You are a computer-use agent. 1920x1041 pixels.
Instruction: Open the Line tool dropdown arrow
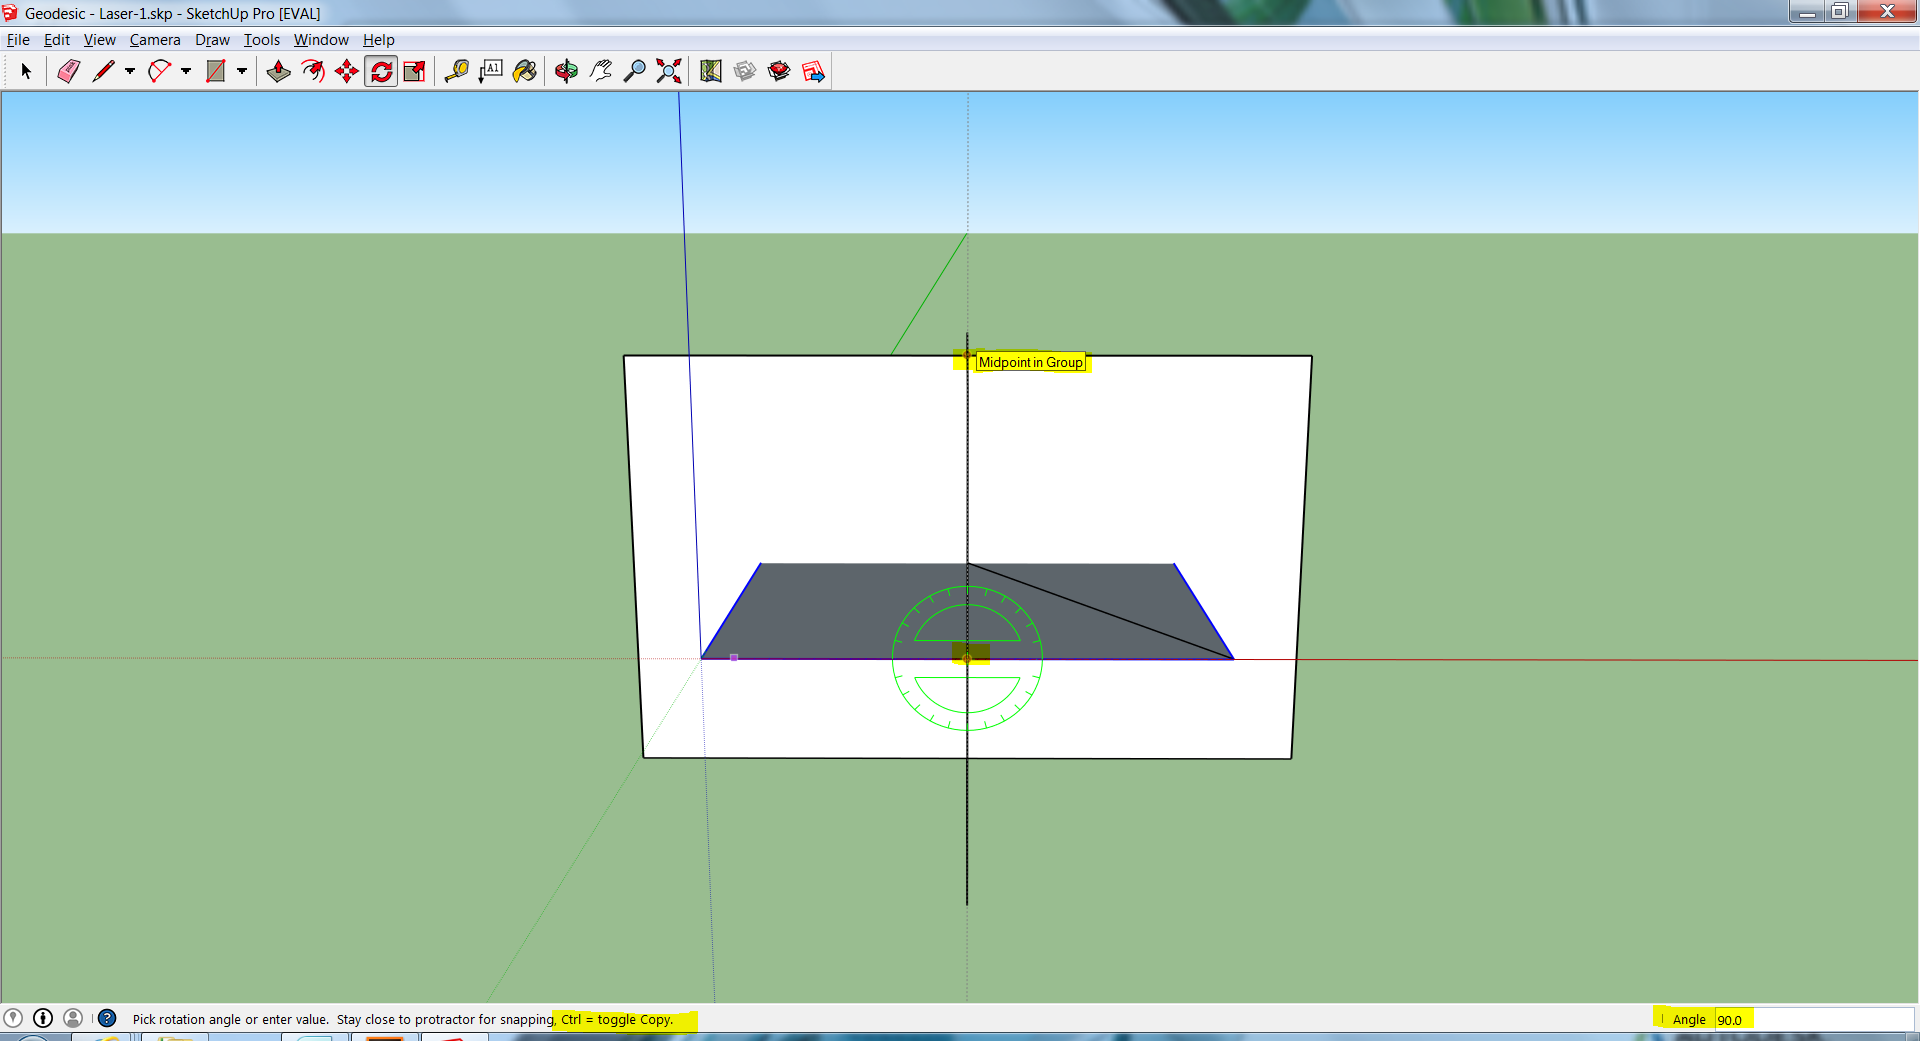[130, 71]
